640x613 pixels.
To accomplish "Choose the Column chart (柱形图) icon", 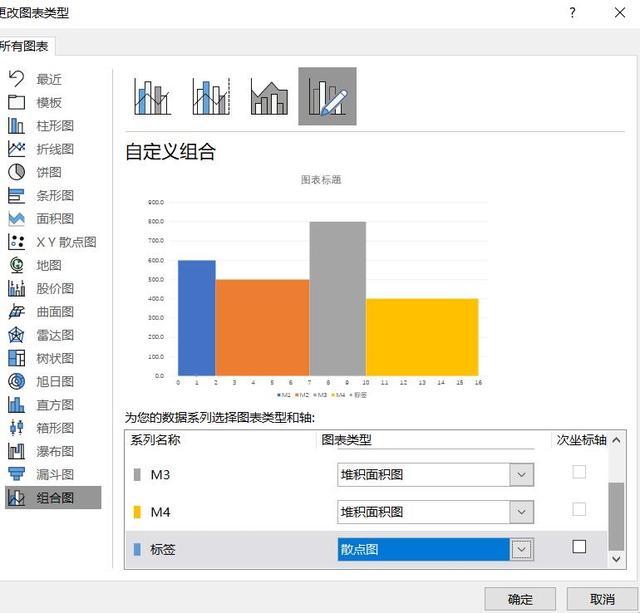I will click(16, 125).
